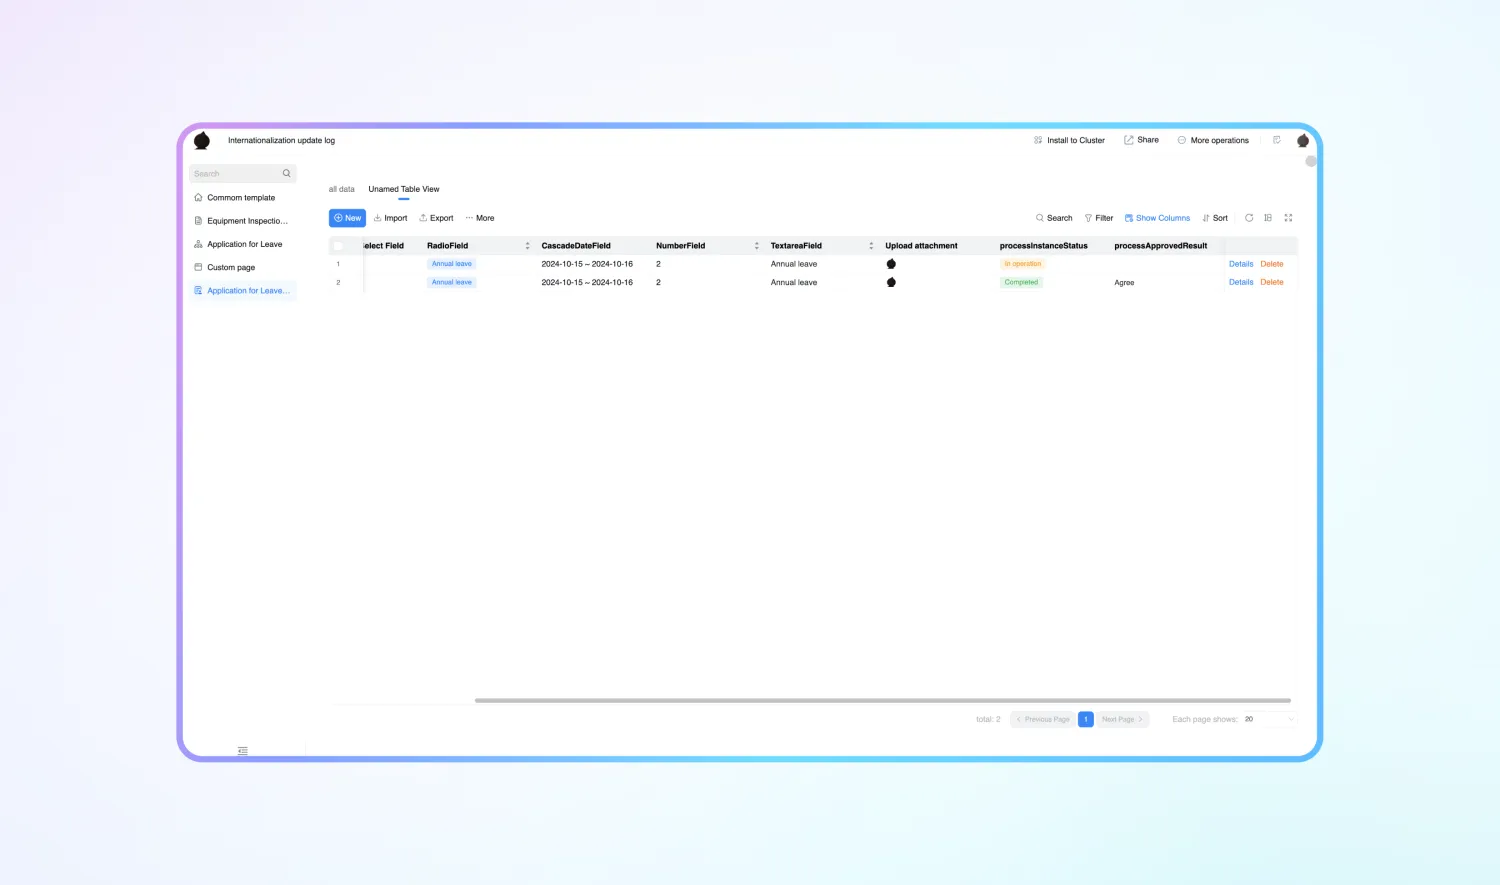Collapse sidebar using the bottom menu icon

(x=243, y=751)
